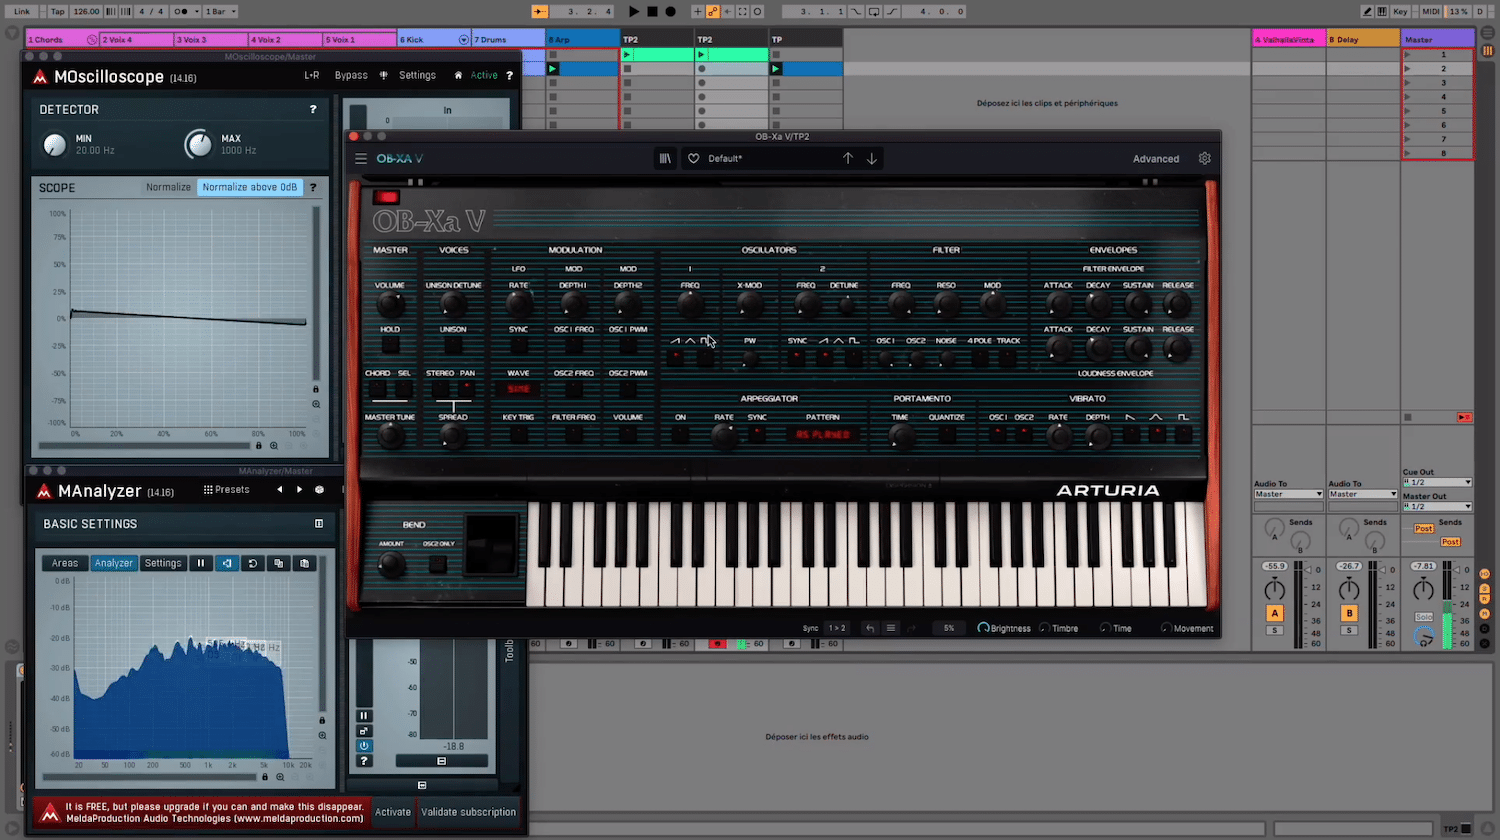Screen dimensions: 1500x840
Task: Load the previous OB-Xa V preset with up arrow
Action: click(848, 159)
